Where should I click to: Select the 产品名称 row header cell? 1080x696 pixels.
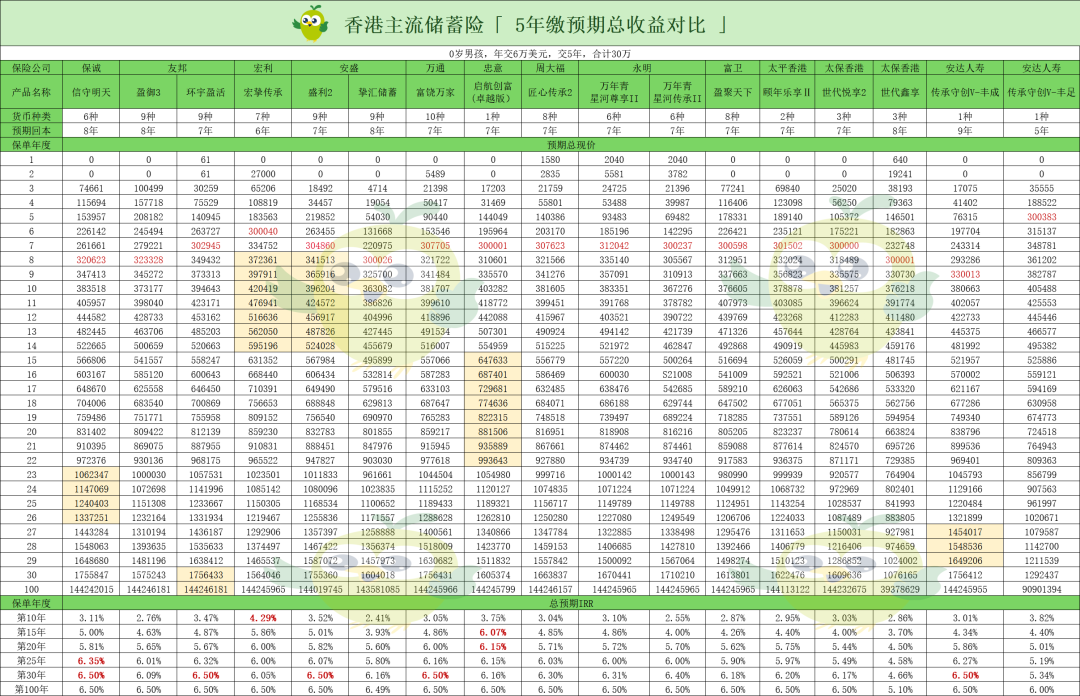point(31,91)
